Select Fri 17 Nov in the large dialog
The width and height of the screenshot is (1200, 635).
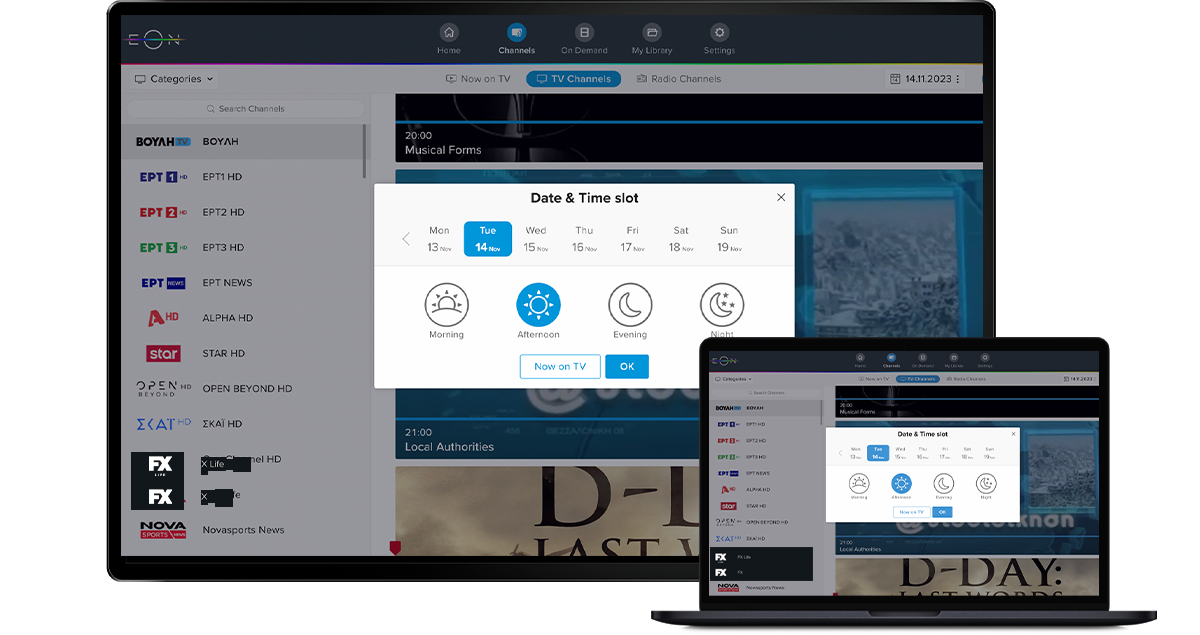pyautogui.click(x=632, y=239)
